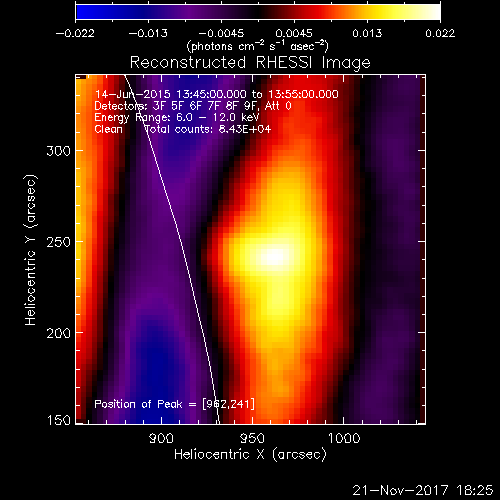Click the 21-Nov-2017 18:25 timestamp

pos(423,490)
